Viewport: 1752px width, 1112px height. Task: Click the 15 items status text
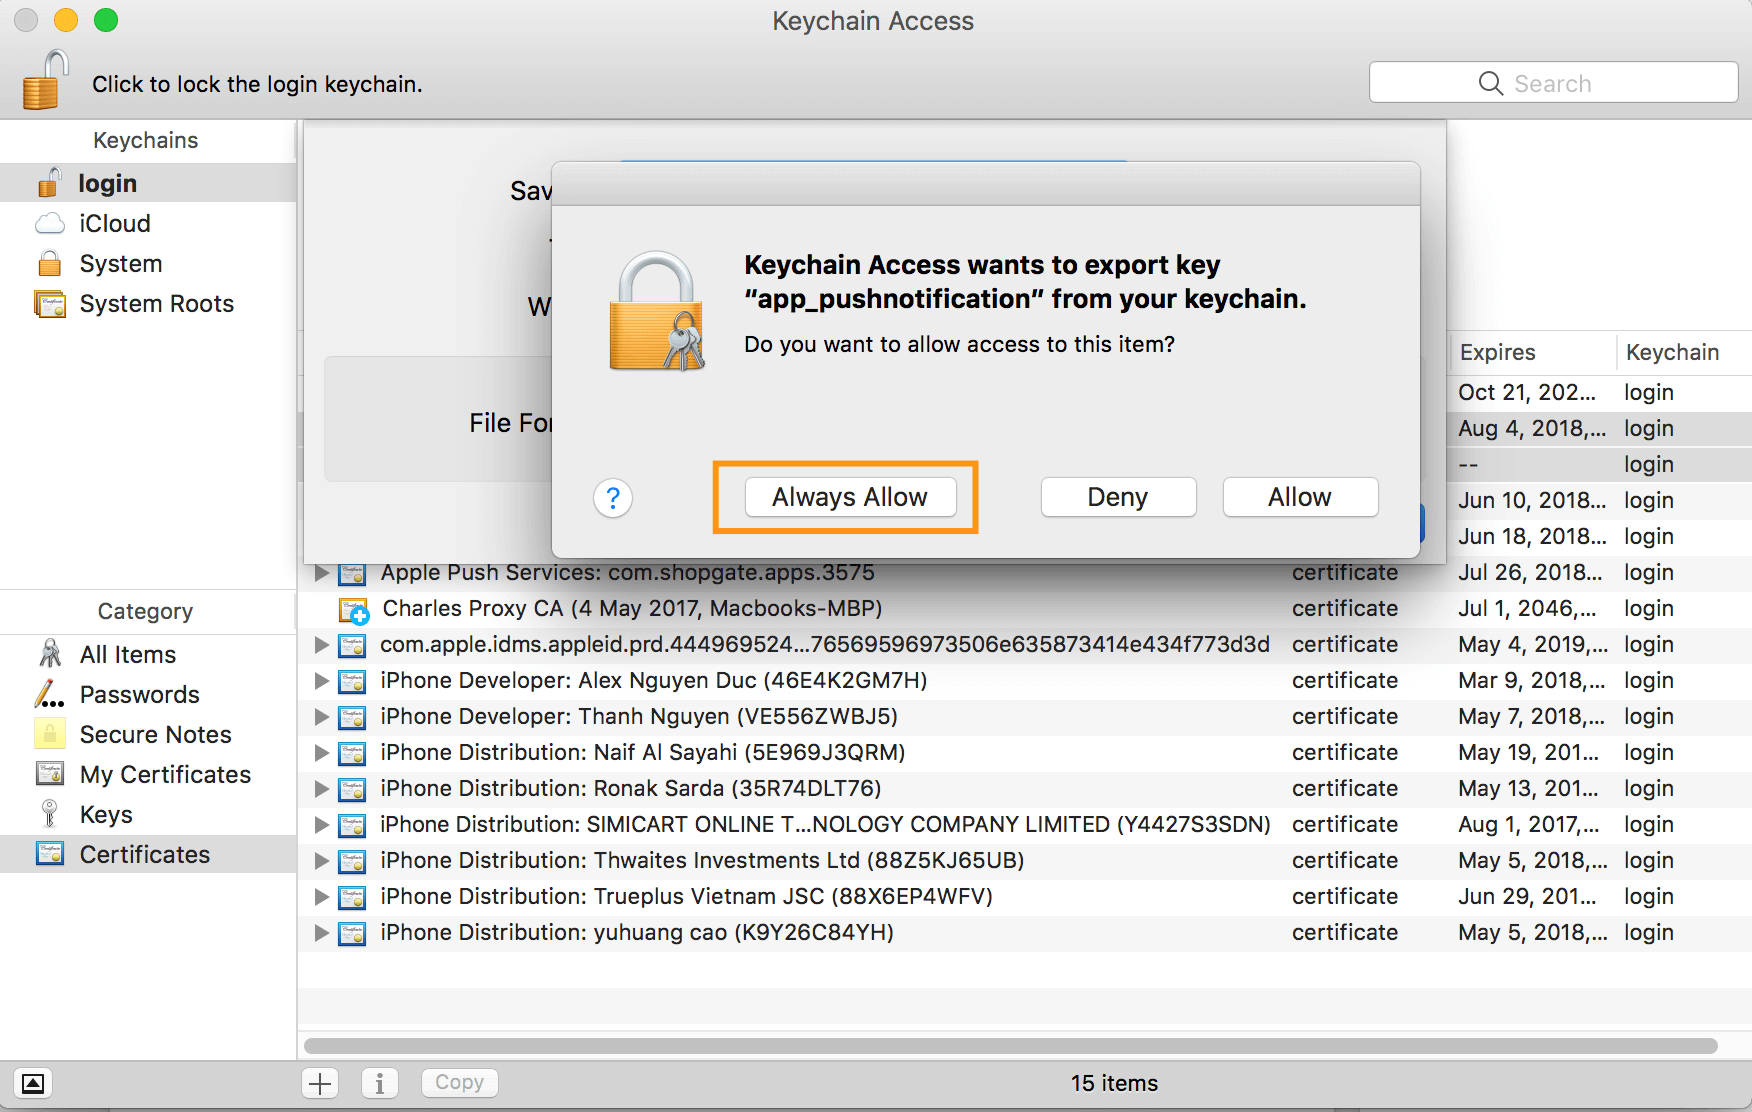(1114, 1083)
